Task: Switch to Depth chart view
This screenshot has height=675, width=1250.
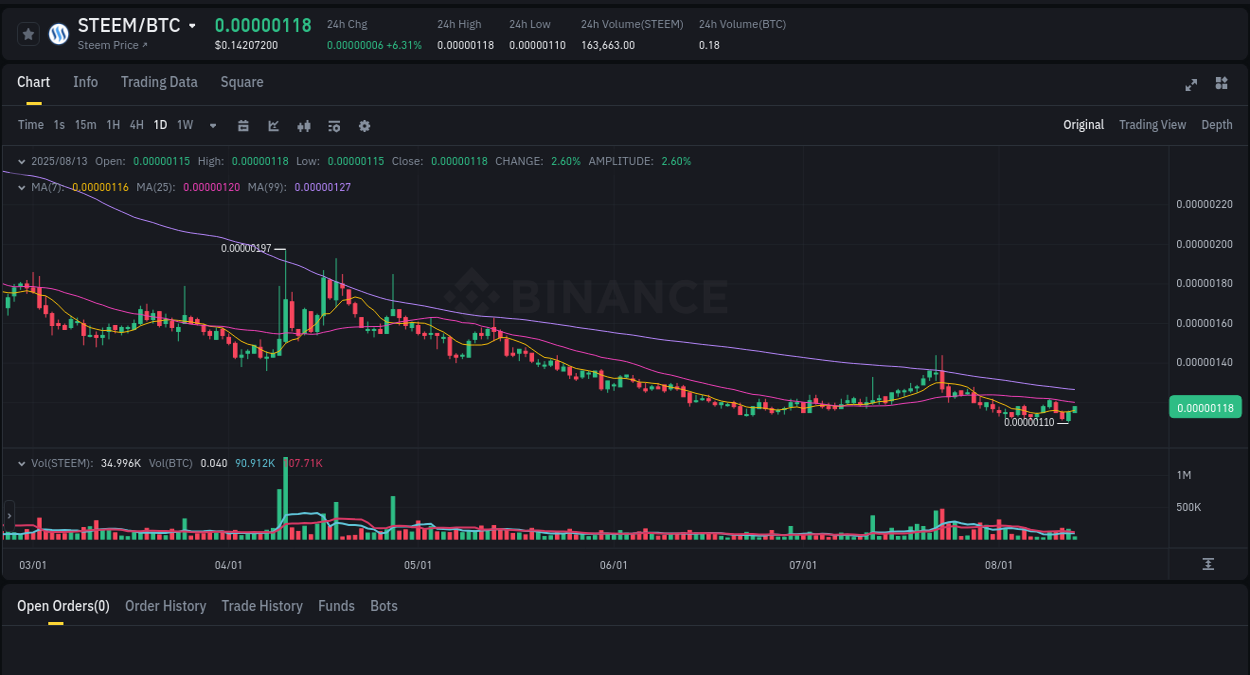Action: click(x=1217, y=125)
